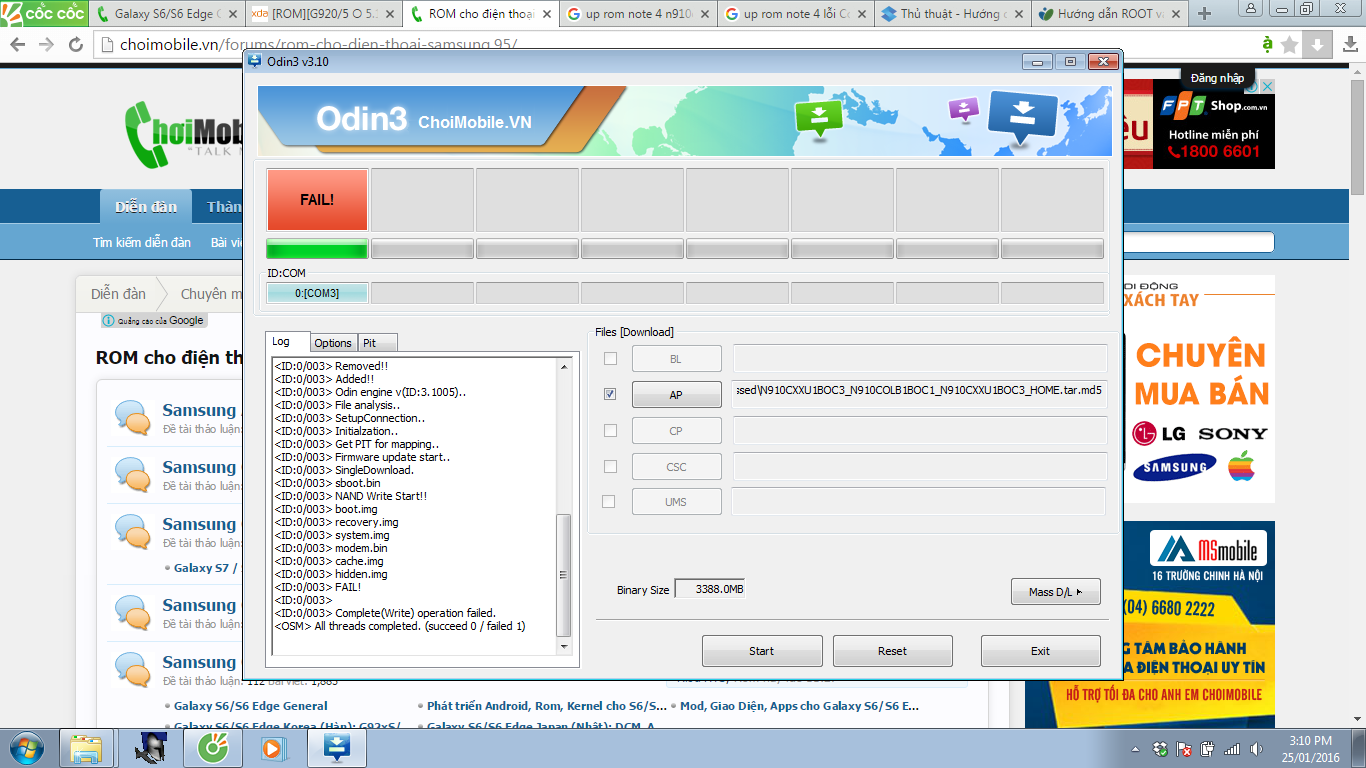
Task: Click the browser Forward arrow
Action: 46,45
